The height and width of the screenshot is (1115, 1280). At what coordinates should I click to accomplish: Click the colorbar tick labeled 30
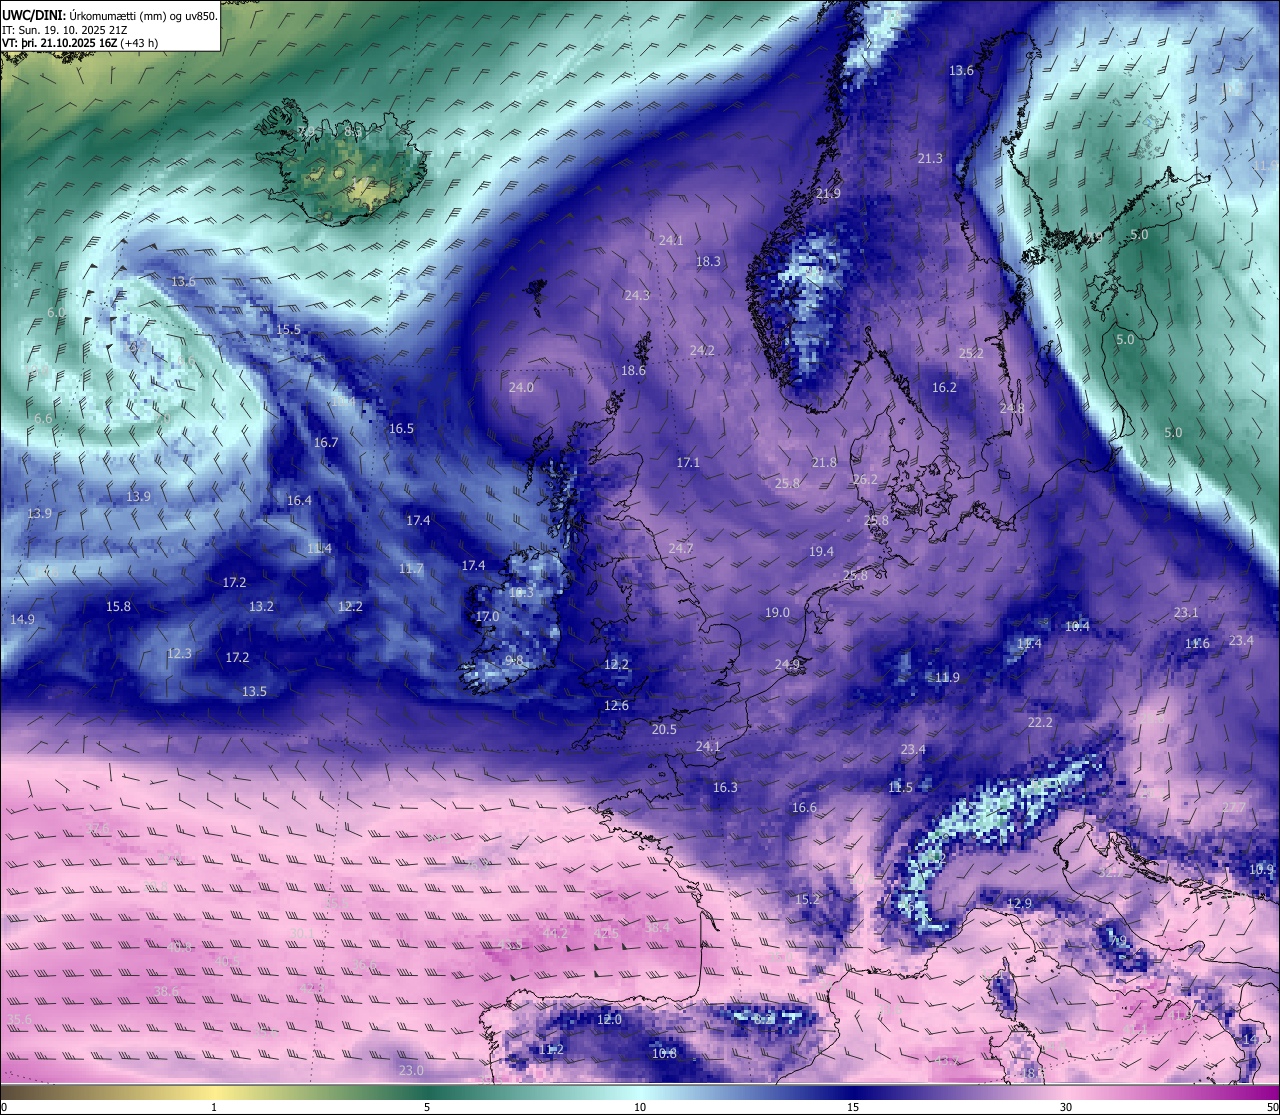tap(1066, 1107)
